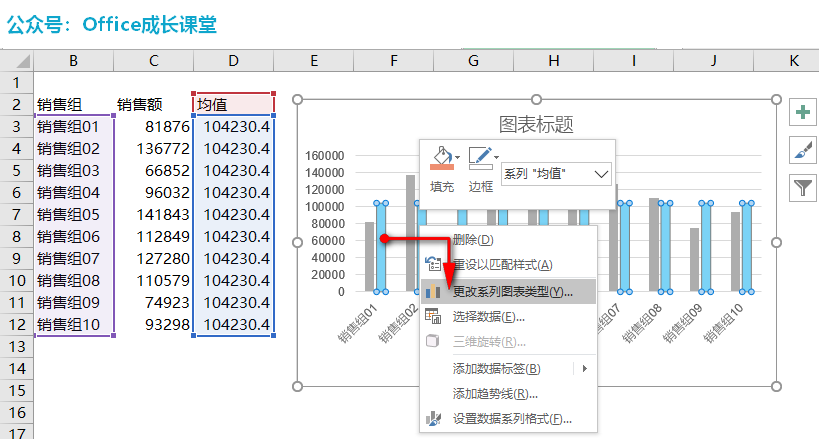Select cell with value 81876
The image size is (819, 439).
(154, 126)
